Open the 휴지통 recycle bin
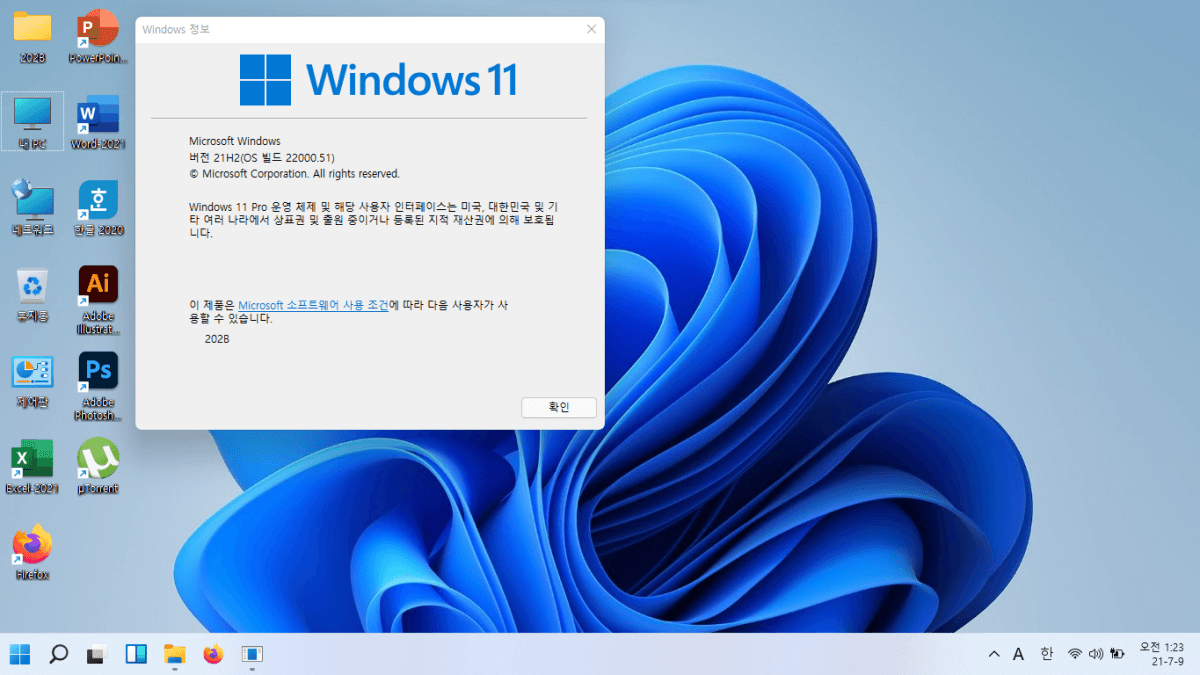Viewport: 1200px width, 675px height. tap(33, 294)
